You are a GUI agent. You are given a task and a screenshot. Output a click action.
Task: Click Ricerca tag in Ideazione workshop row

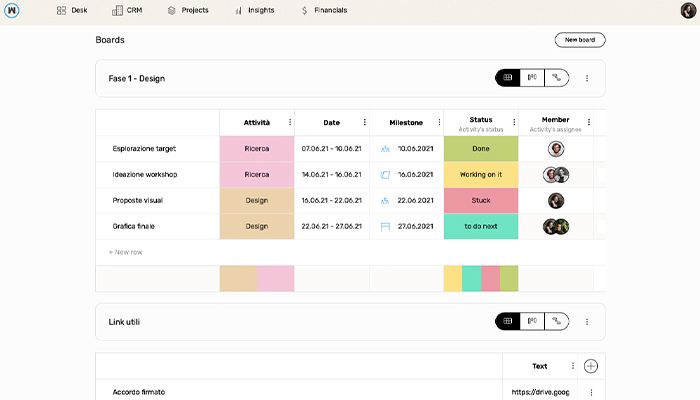click(x=257, y=175)
